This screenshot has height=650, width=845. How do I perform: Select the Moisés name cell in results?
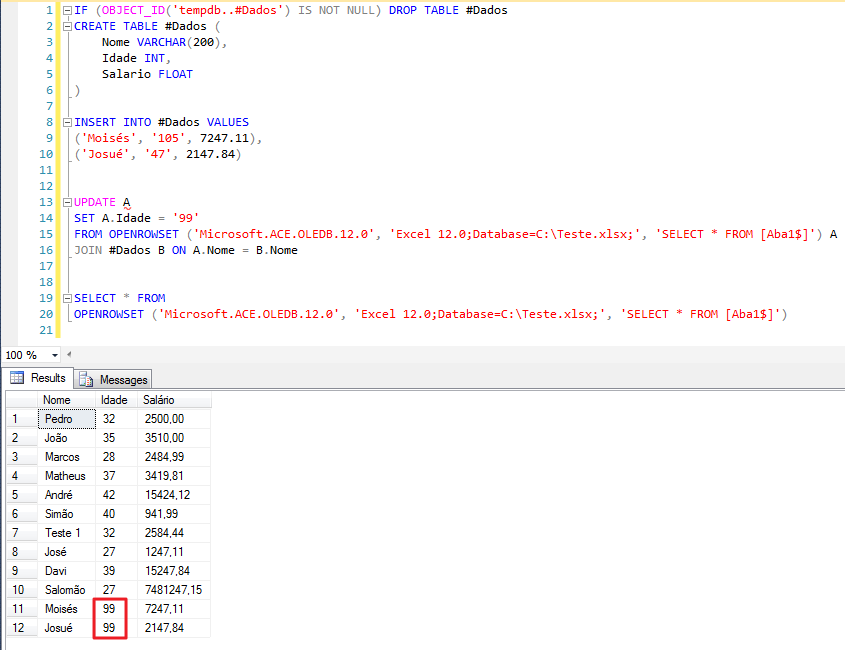(x=66, y=609)
